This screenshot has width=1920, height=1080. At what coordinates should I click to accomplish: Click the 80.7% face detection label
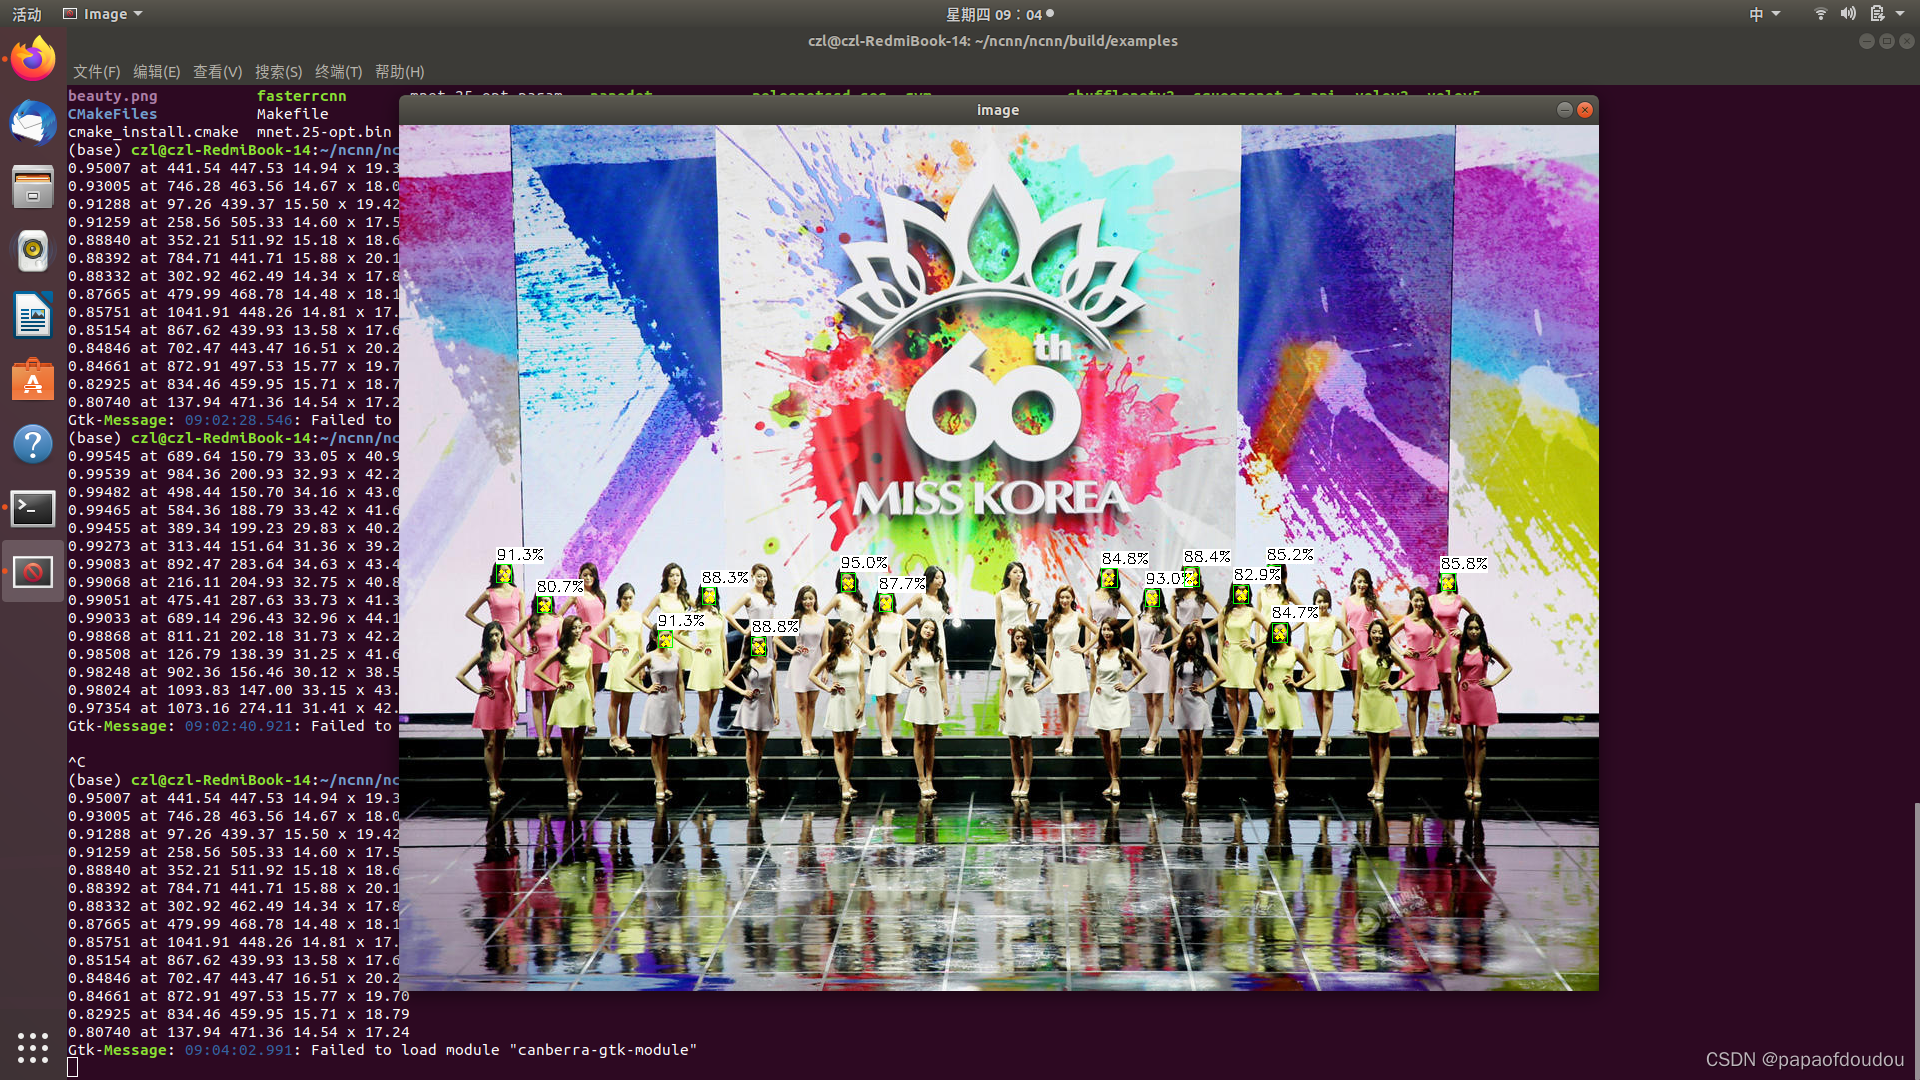[560, 587]
